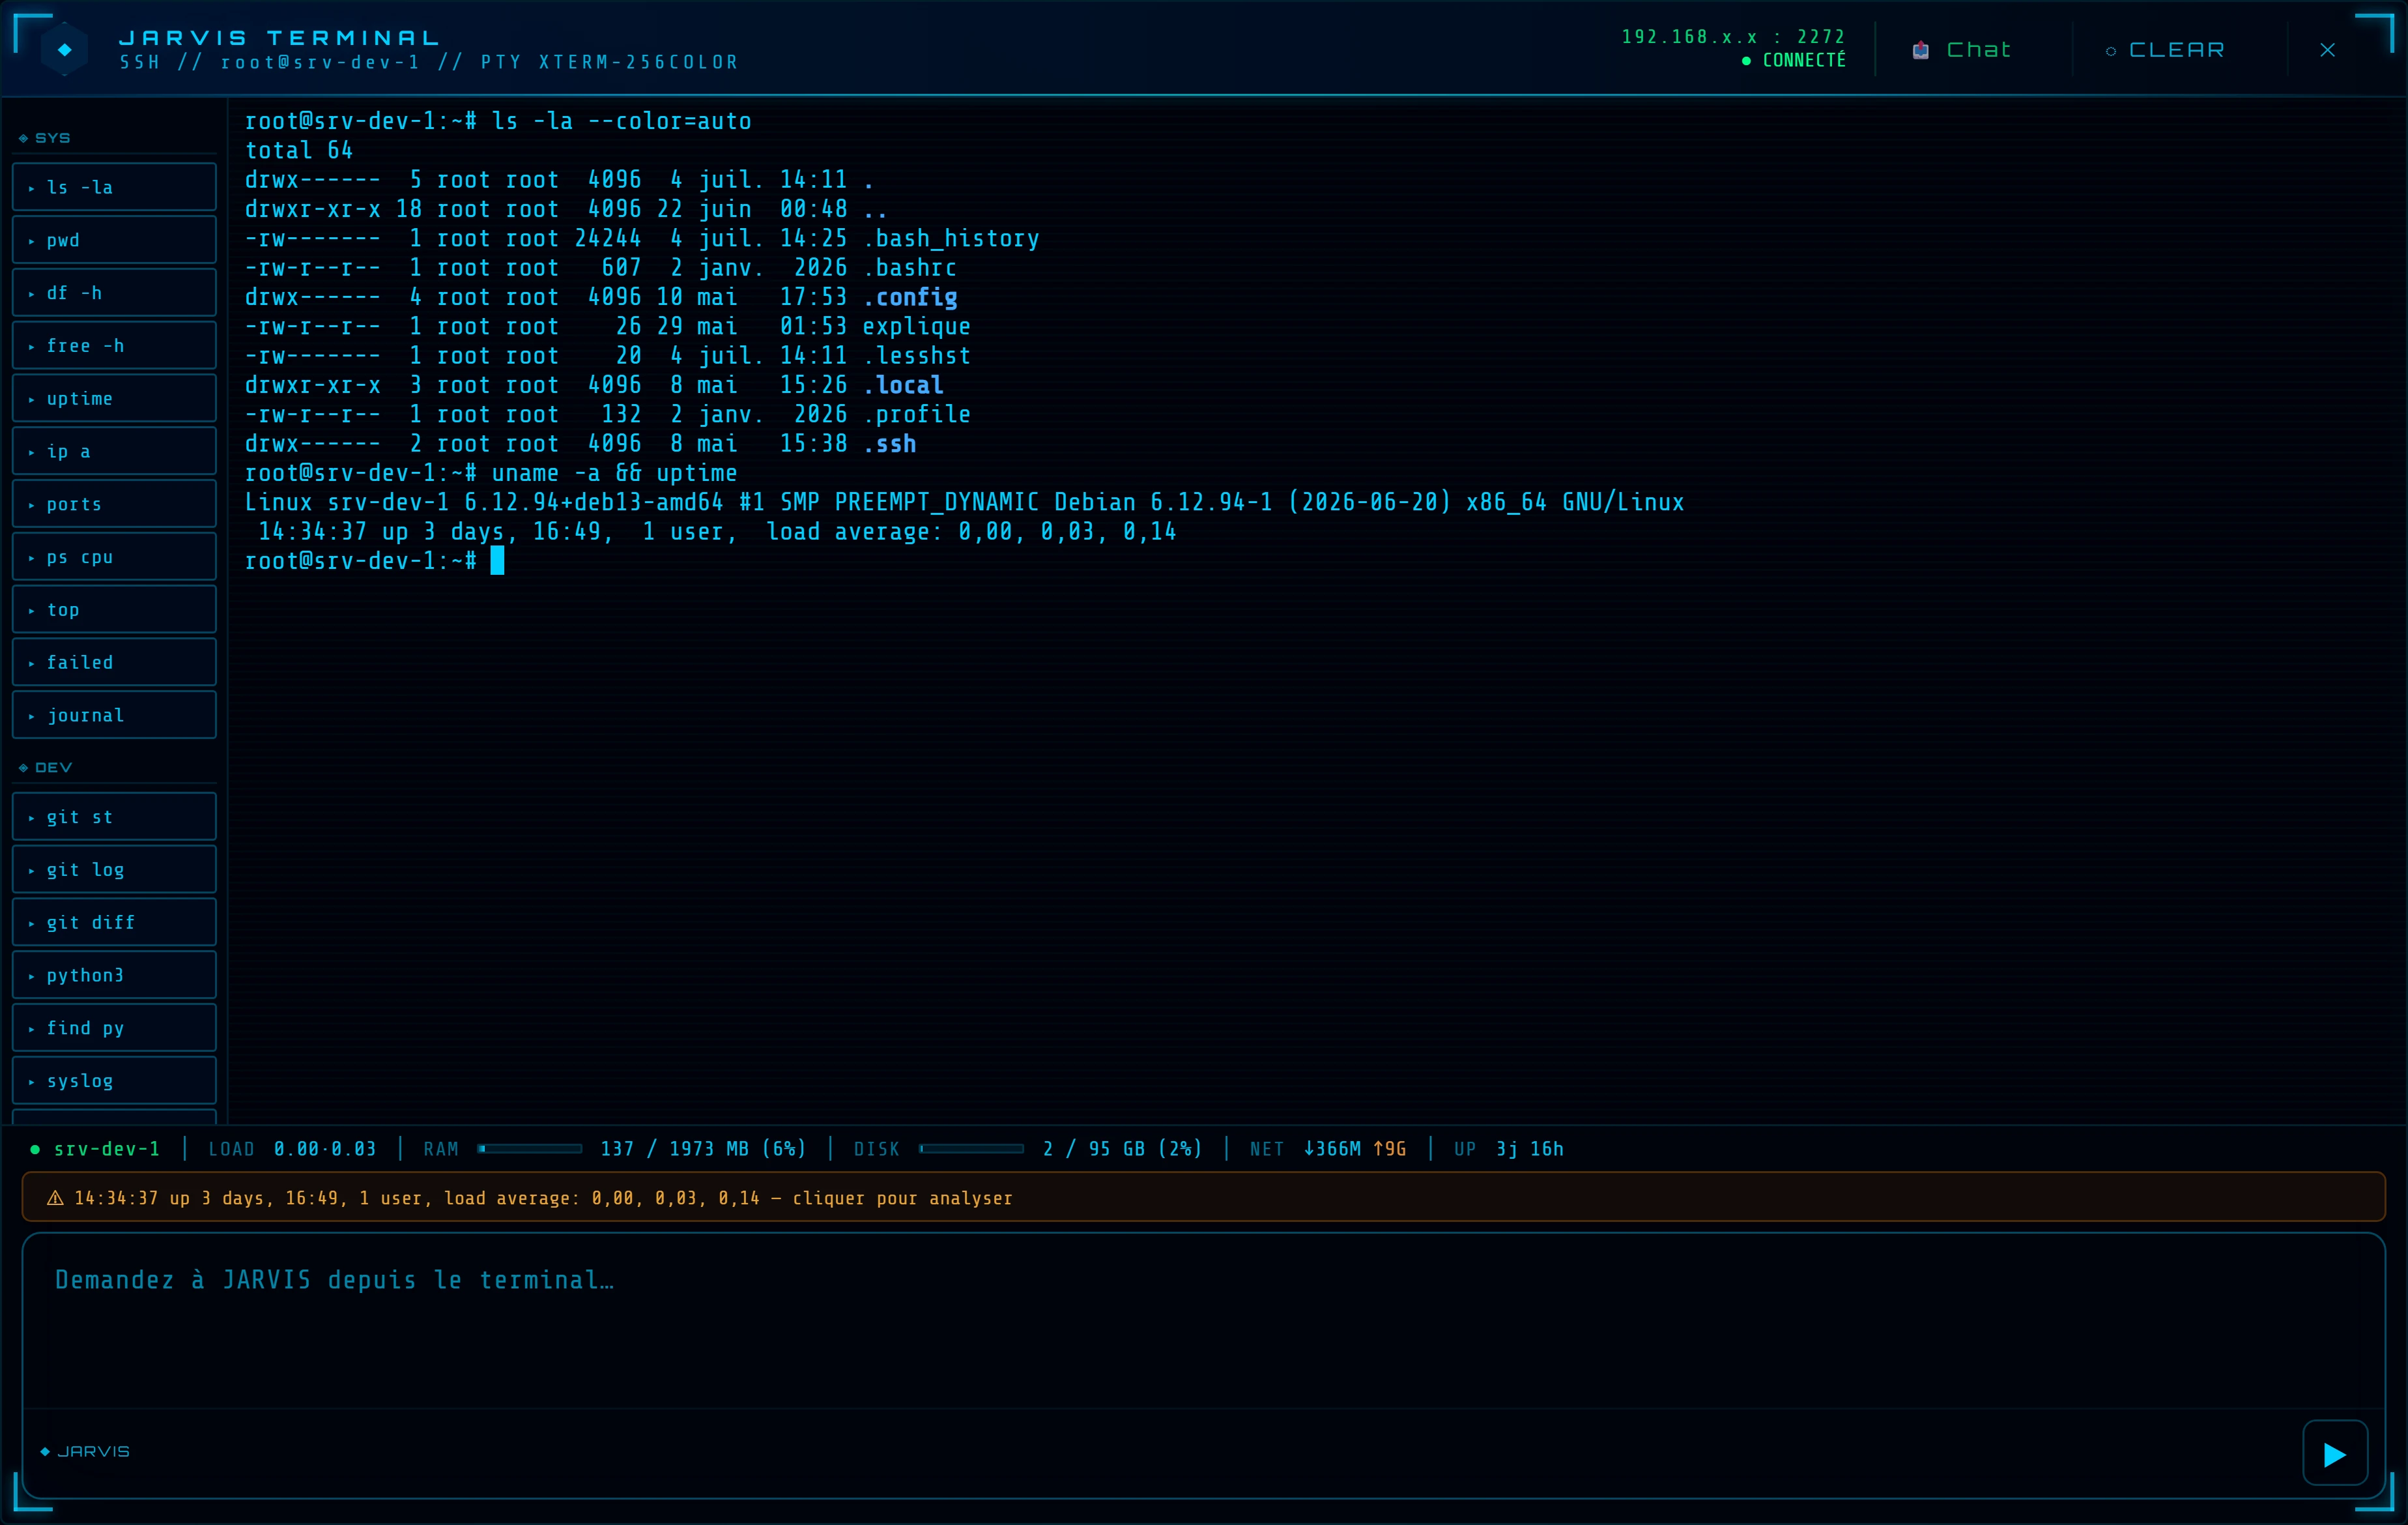Open the Chat panel button

(x=1961, y=50)
